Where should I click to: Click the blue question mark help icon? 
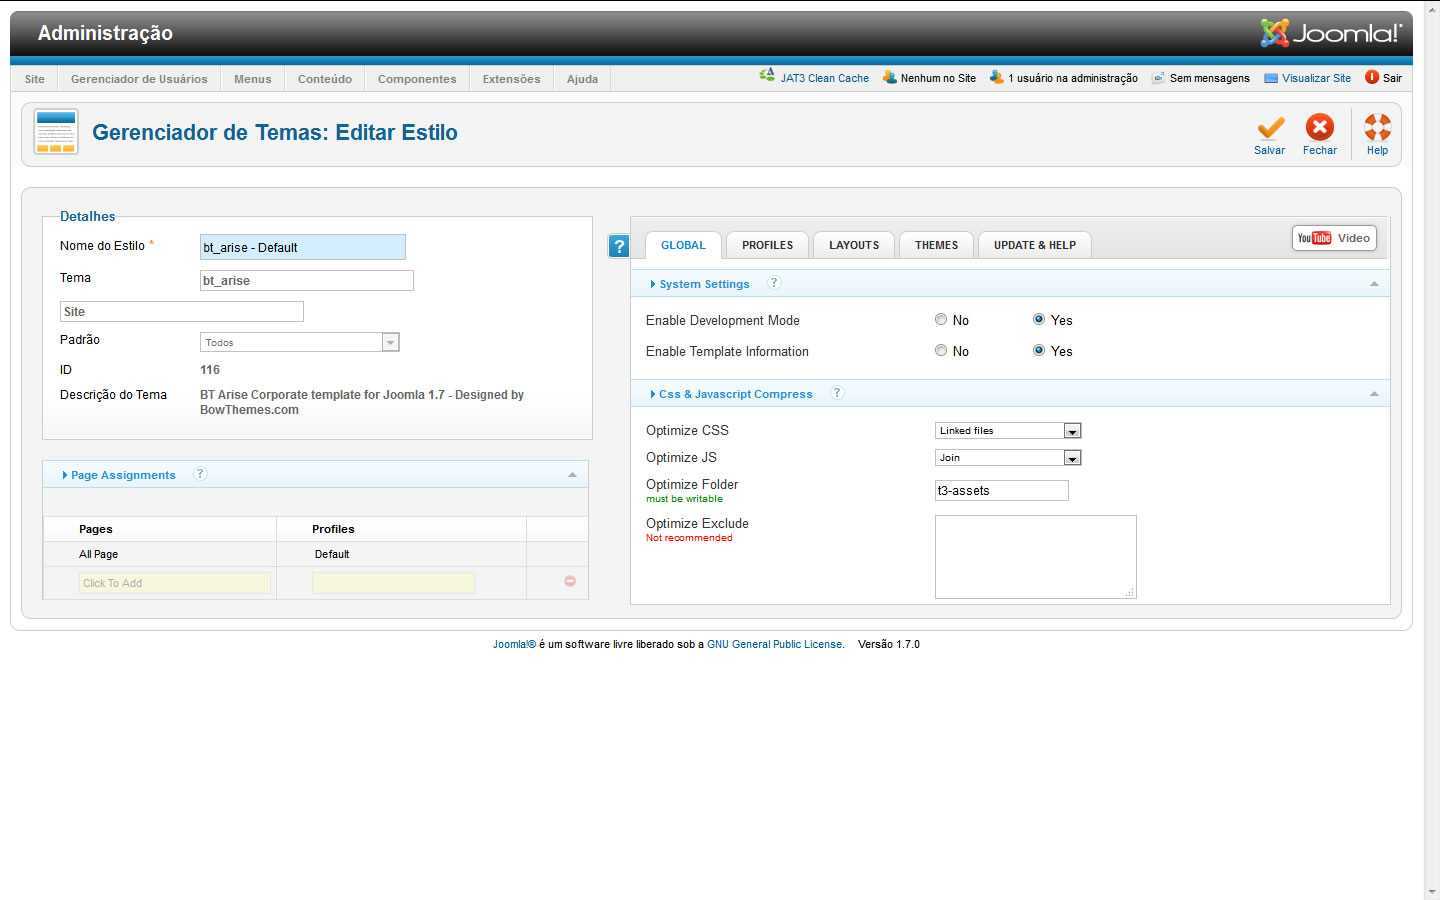tap(619, 246)
